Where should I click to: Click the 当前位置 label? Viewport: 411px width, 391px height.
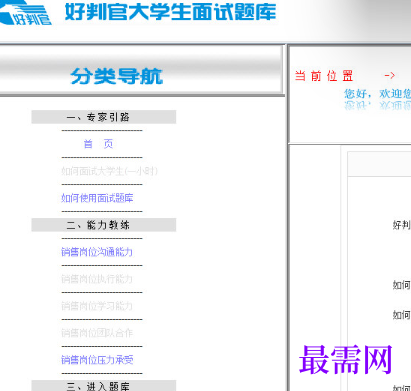pyautogui.click(x=324, y=76)
